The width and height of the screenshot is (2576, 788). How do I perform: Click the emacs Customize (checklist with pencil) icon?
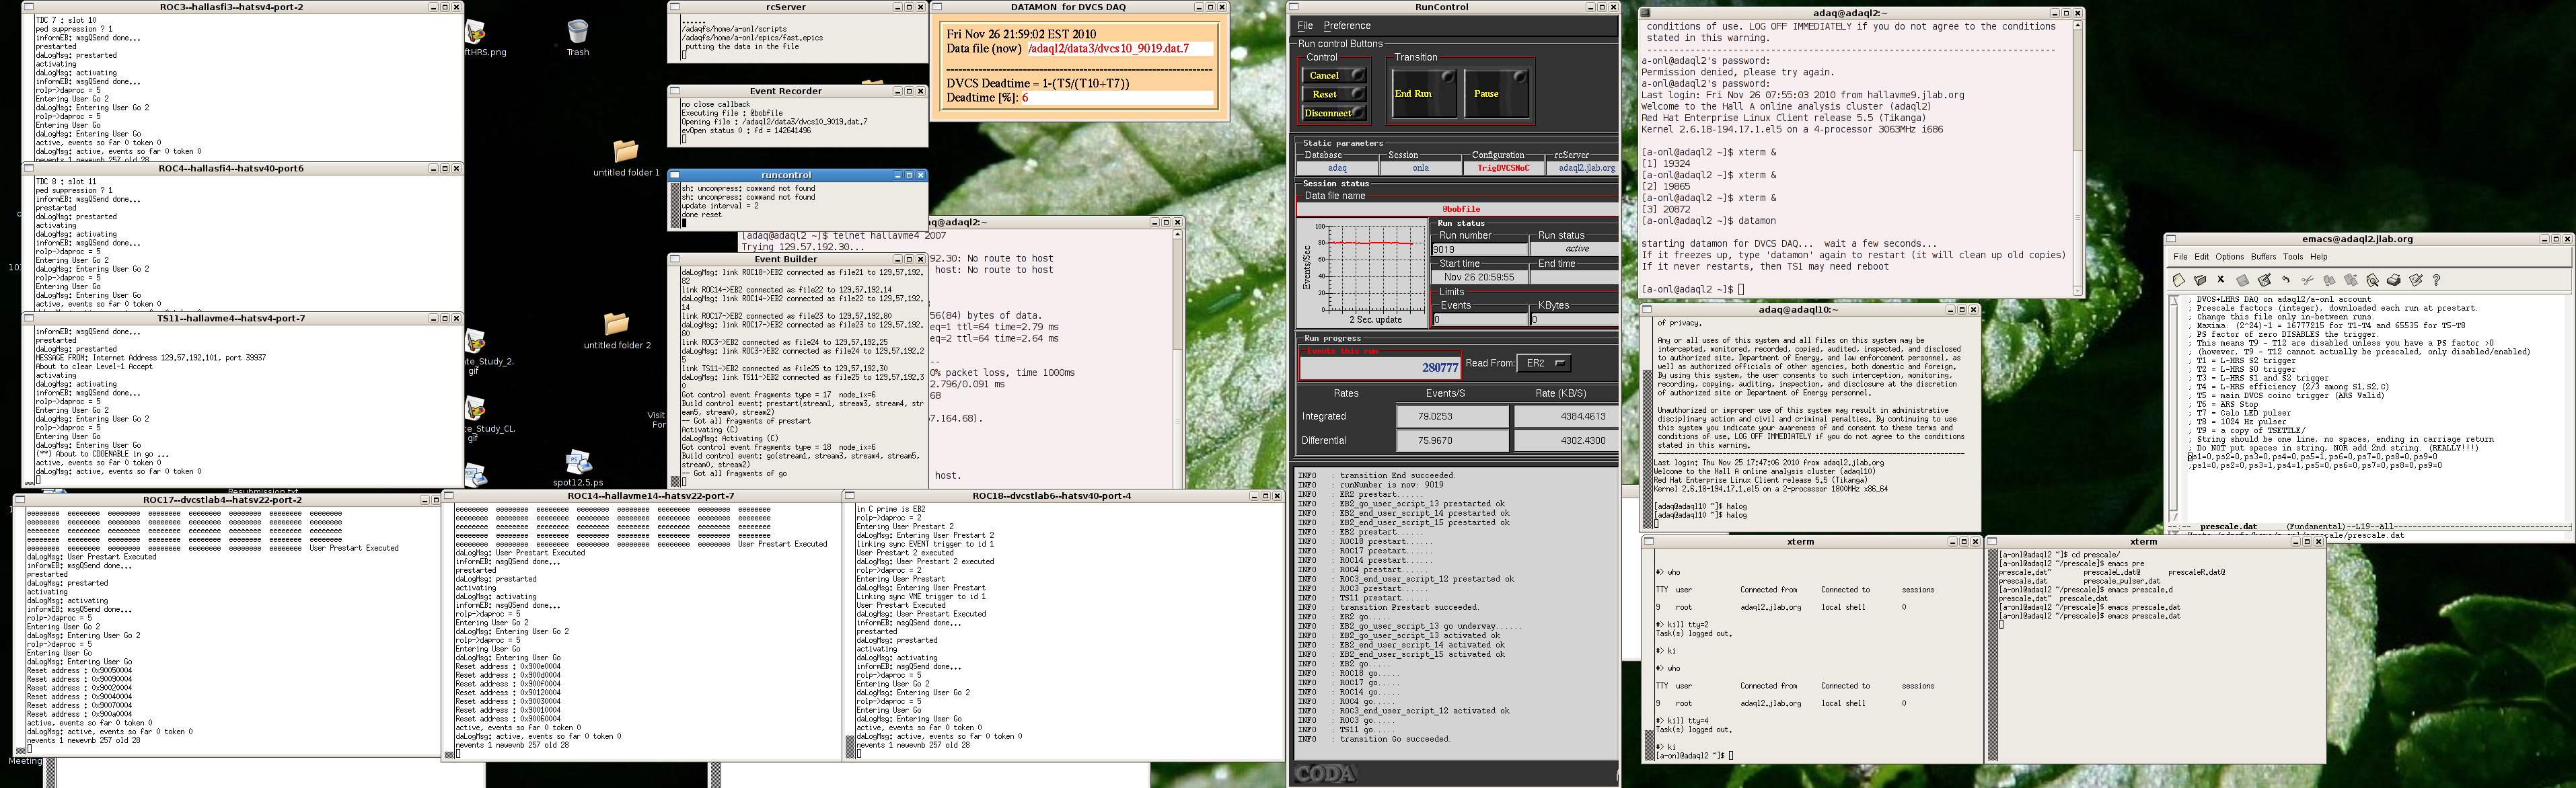[x=2416, y=280]
